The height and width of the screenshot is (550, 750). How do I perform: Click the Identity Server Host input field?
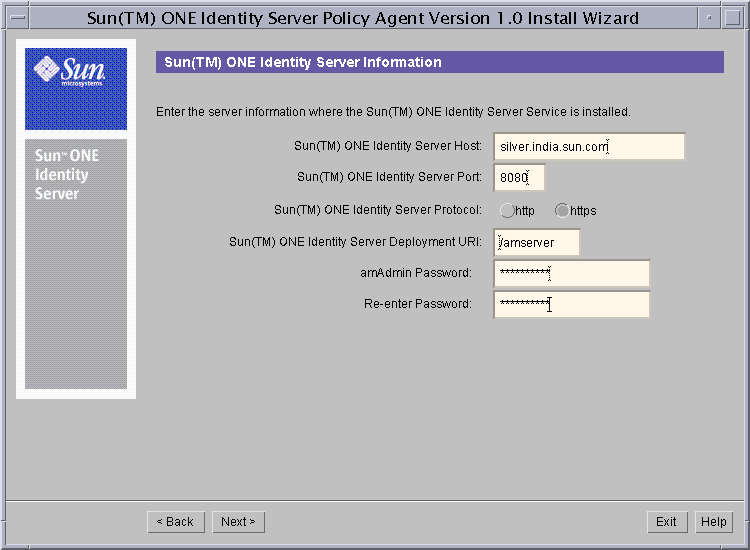coord(589,146)
